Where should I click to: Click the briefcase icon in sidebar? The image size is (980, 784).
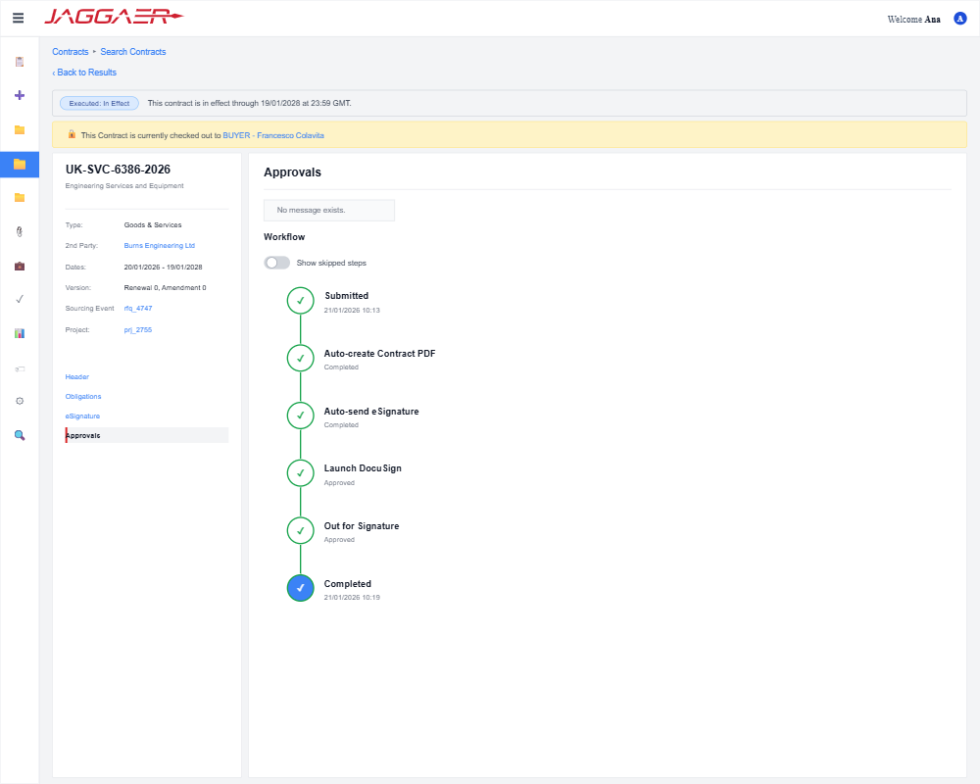click(x=19, y=266)
